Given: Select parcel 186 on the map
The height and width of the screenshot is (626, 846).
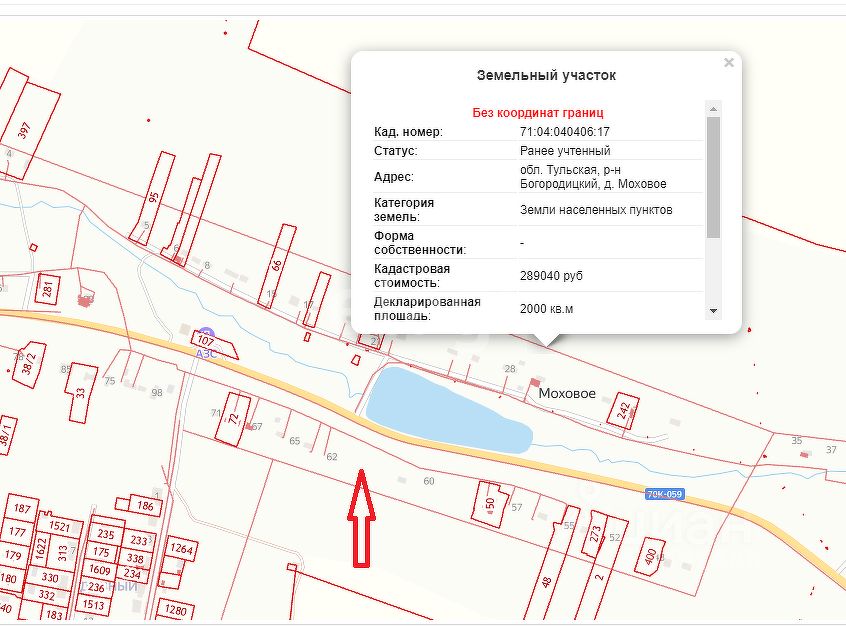Looking at the screenshot, I should [144, 506].
